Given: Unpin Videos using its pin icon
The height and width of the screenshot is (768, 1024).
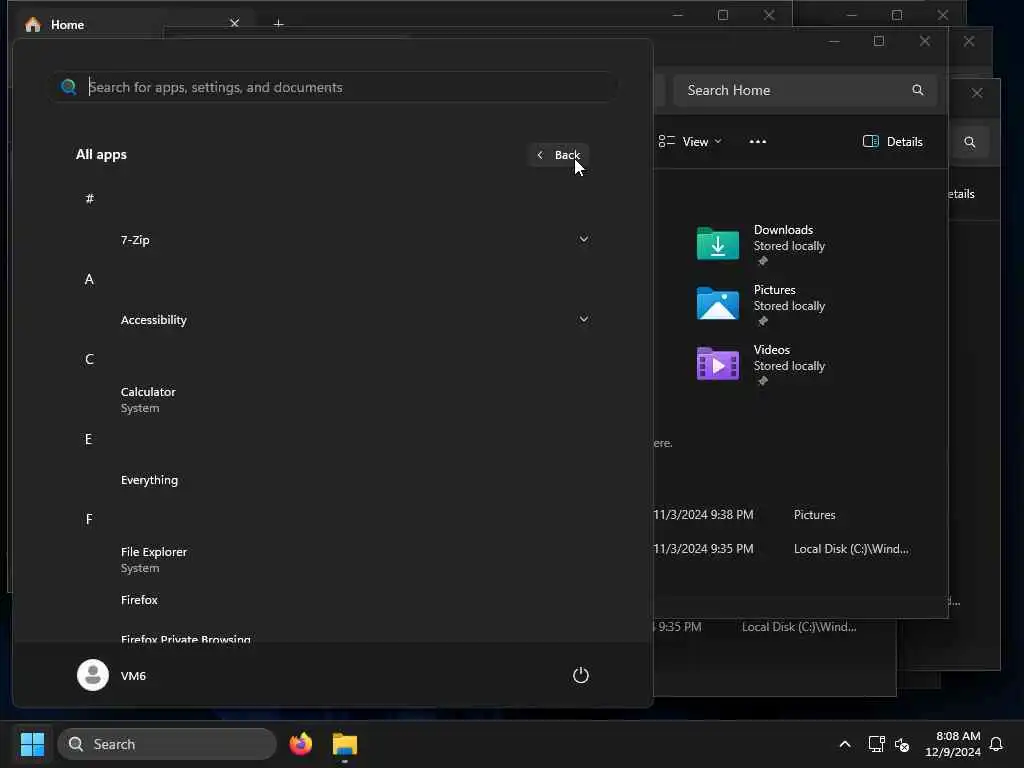Looking at the screenshot, I should pyautogui.click(x=762, y=381).
